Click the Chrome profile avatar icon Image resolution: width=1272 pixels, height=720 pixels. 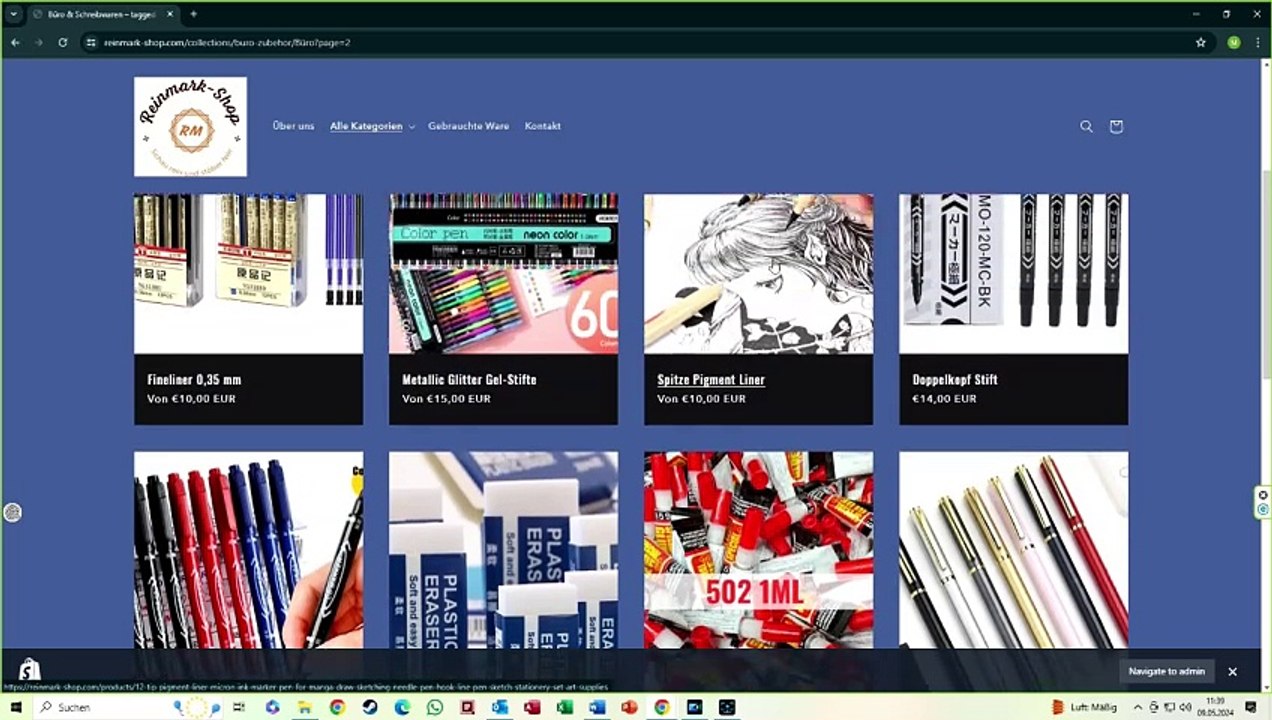(1234, 42)
